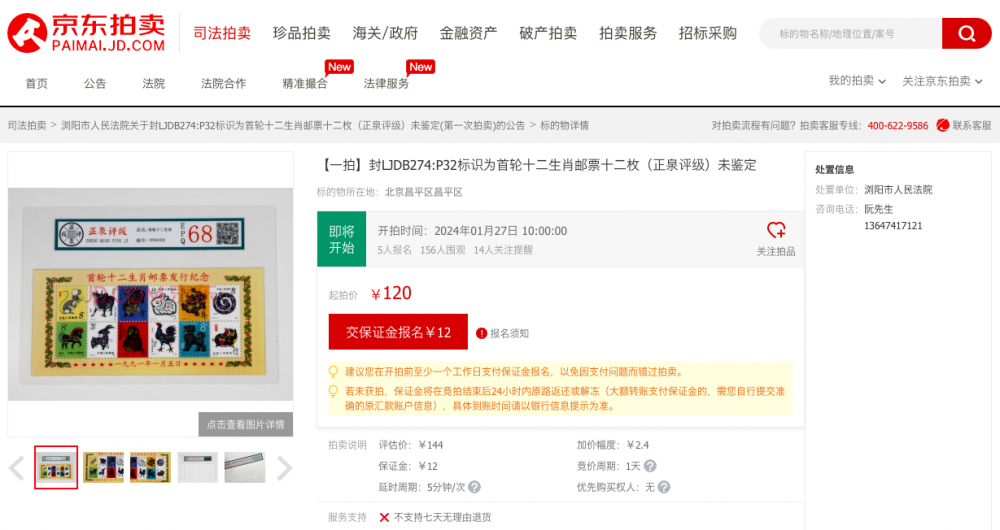Click the 加价幅度 ¥2.4 value
This screenshot has width=1000, height=530.
[x=638, y=445]
